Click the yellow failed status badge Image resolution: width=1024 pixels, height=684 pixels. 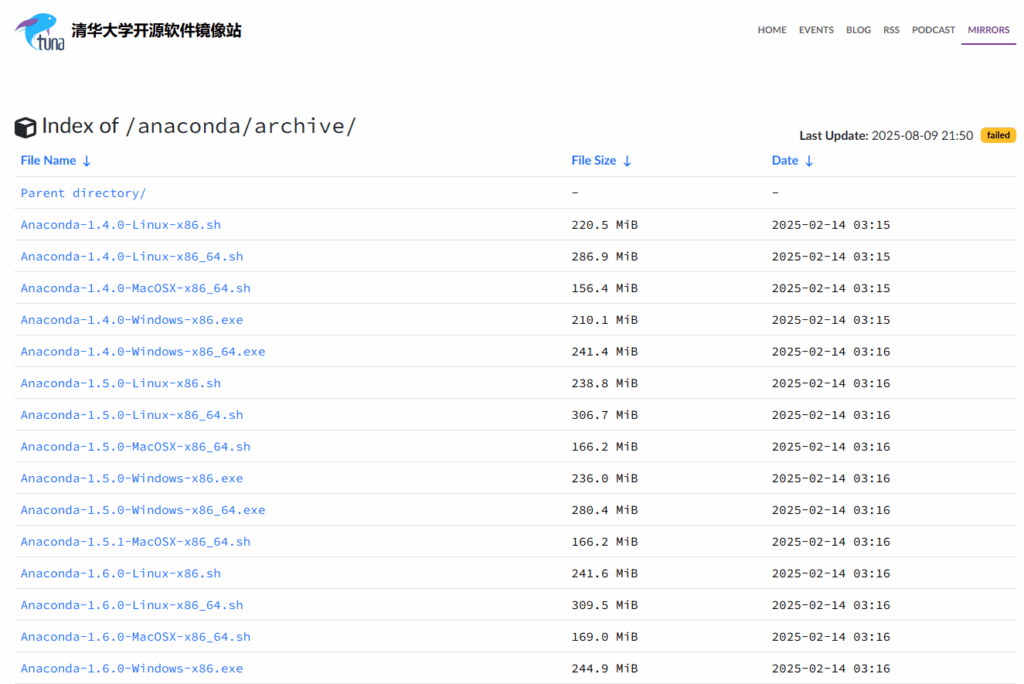point(997,135)
